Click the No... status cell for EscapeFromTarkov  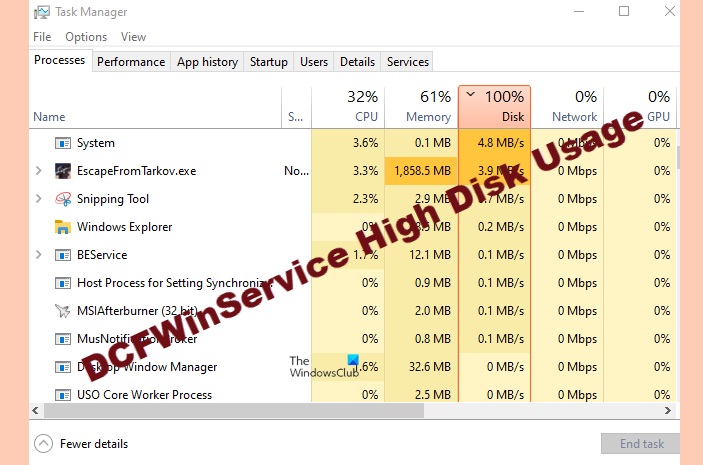pos(296,171)
